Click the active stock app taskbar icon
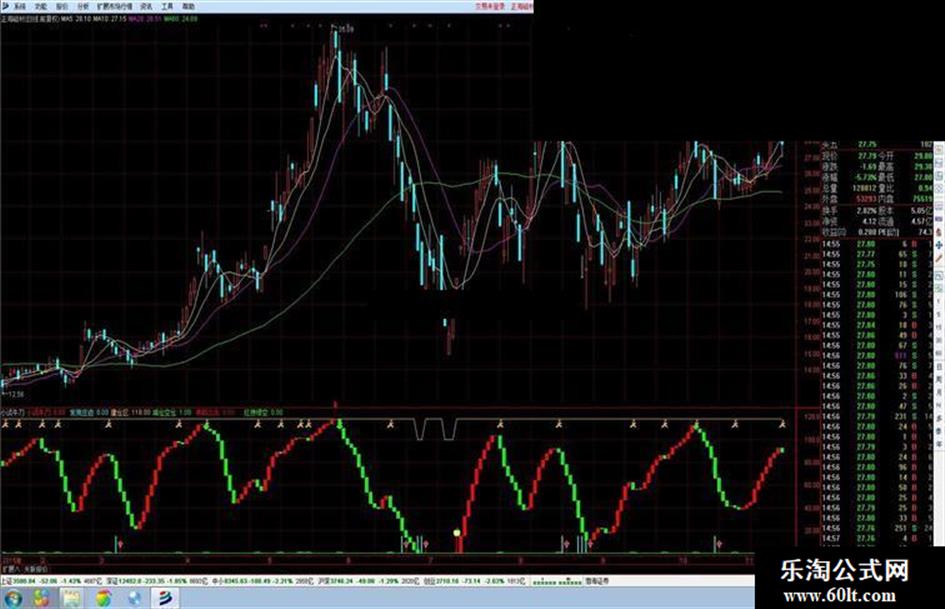 click(165, 598)
